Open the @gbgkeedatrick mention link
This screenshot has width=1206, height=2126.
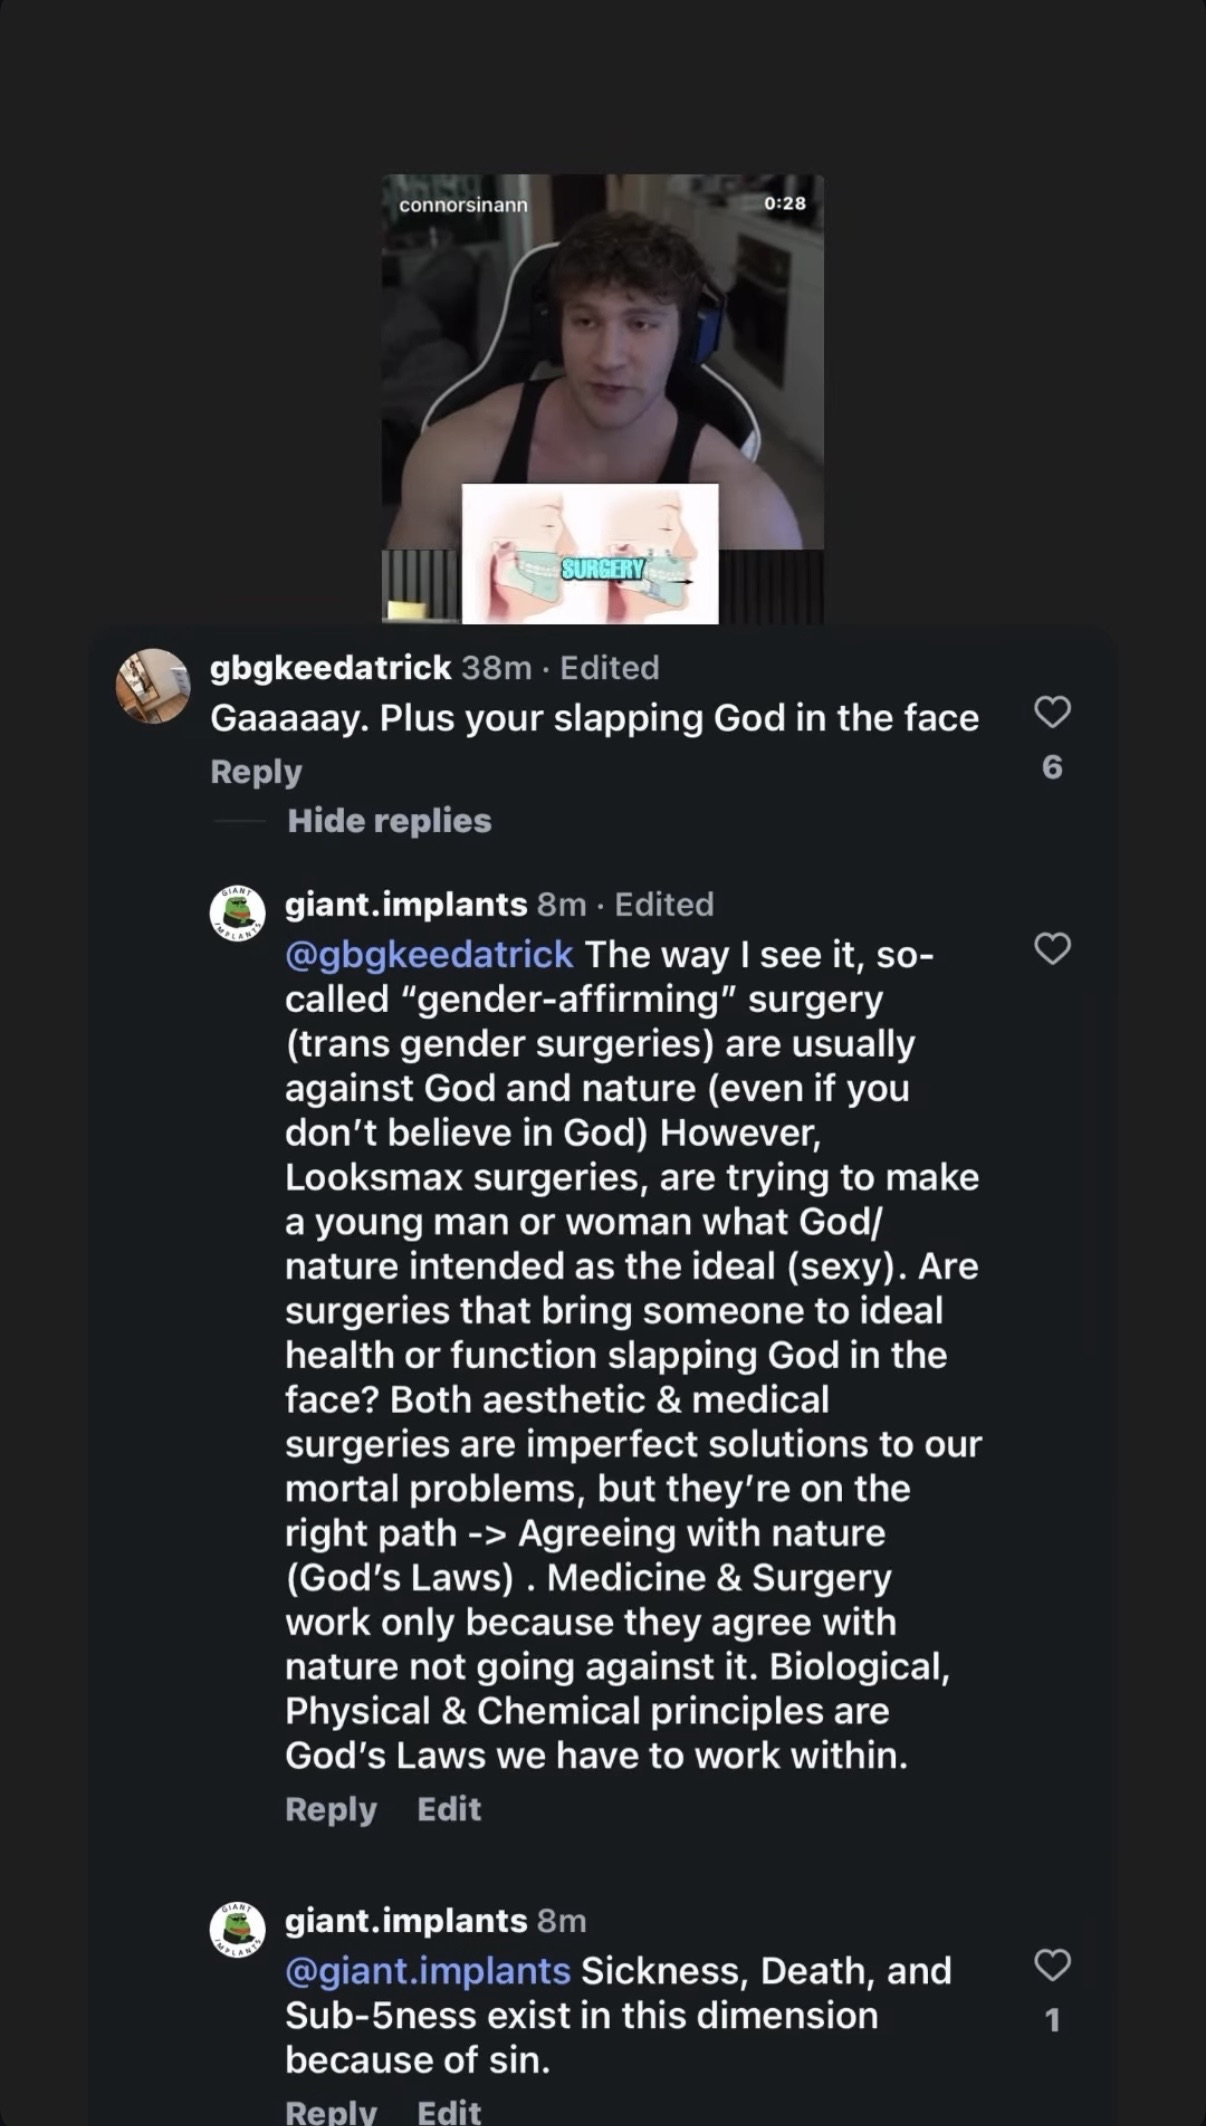[429, 955]
